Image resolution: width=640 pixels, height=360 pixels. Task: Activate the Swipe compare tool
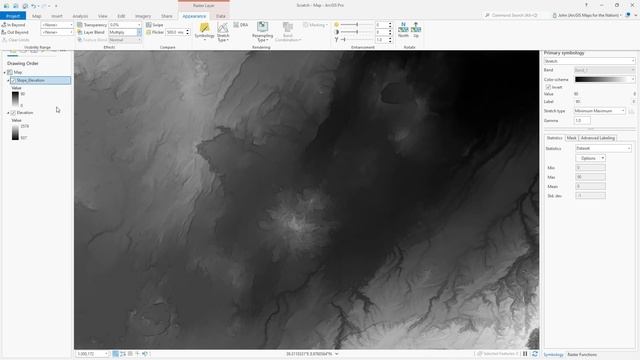click(155, 25)
